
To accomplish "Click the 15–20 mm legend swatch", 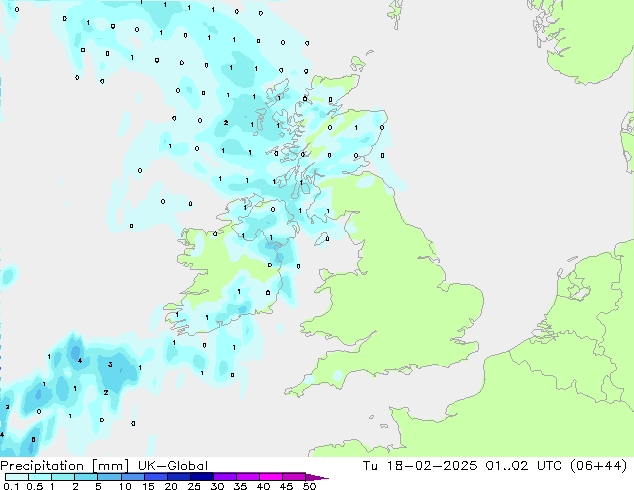I will (156, 477).
